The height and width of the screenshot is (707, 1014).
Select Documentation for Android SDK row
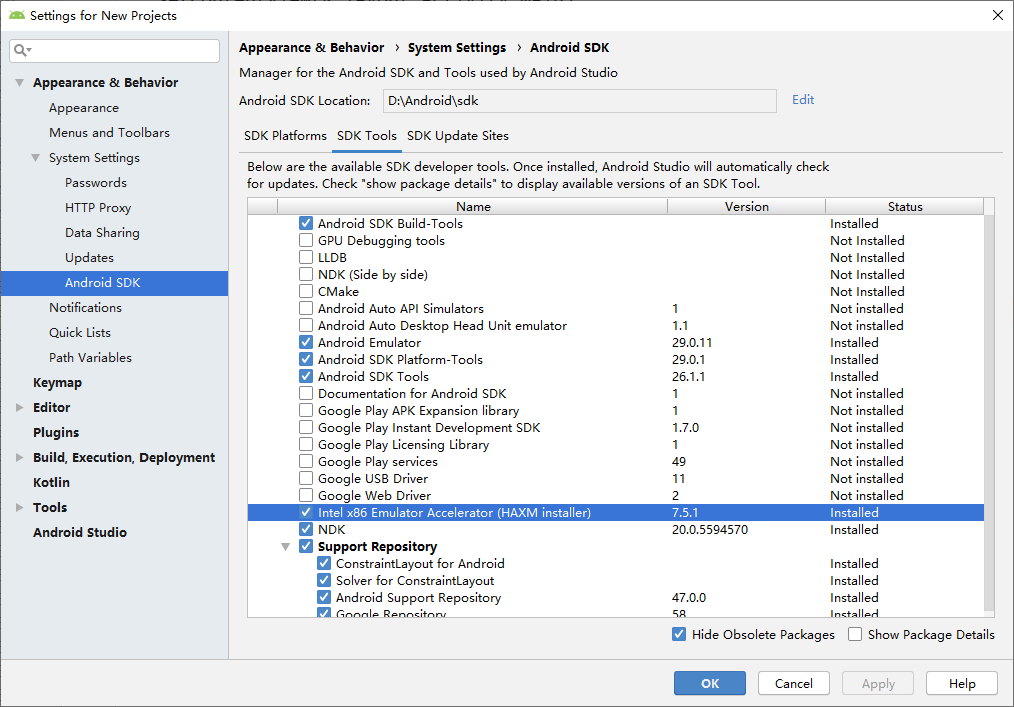tap(616, 394)
